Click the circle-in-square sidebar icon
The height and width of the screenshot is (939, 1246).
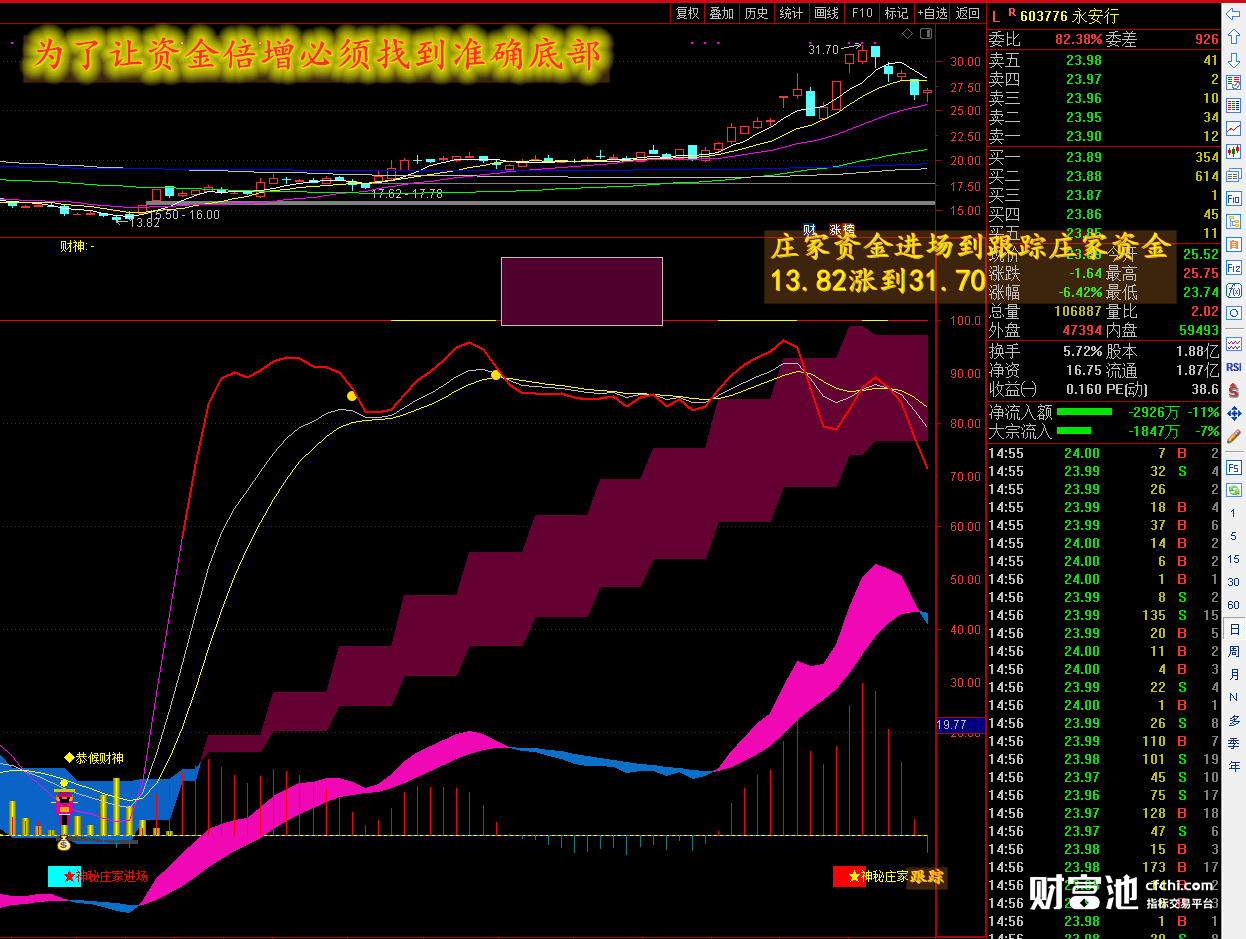(x=1234, y=314)
